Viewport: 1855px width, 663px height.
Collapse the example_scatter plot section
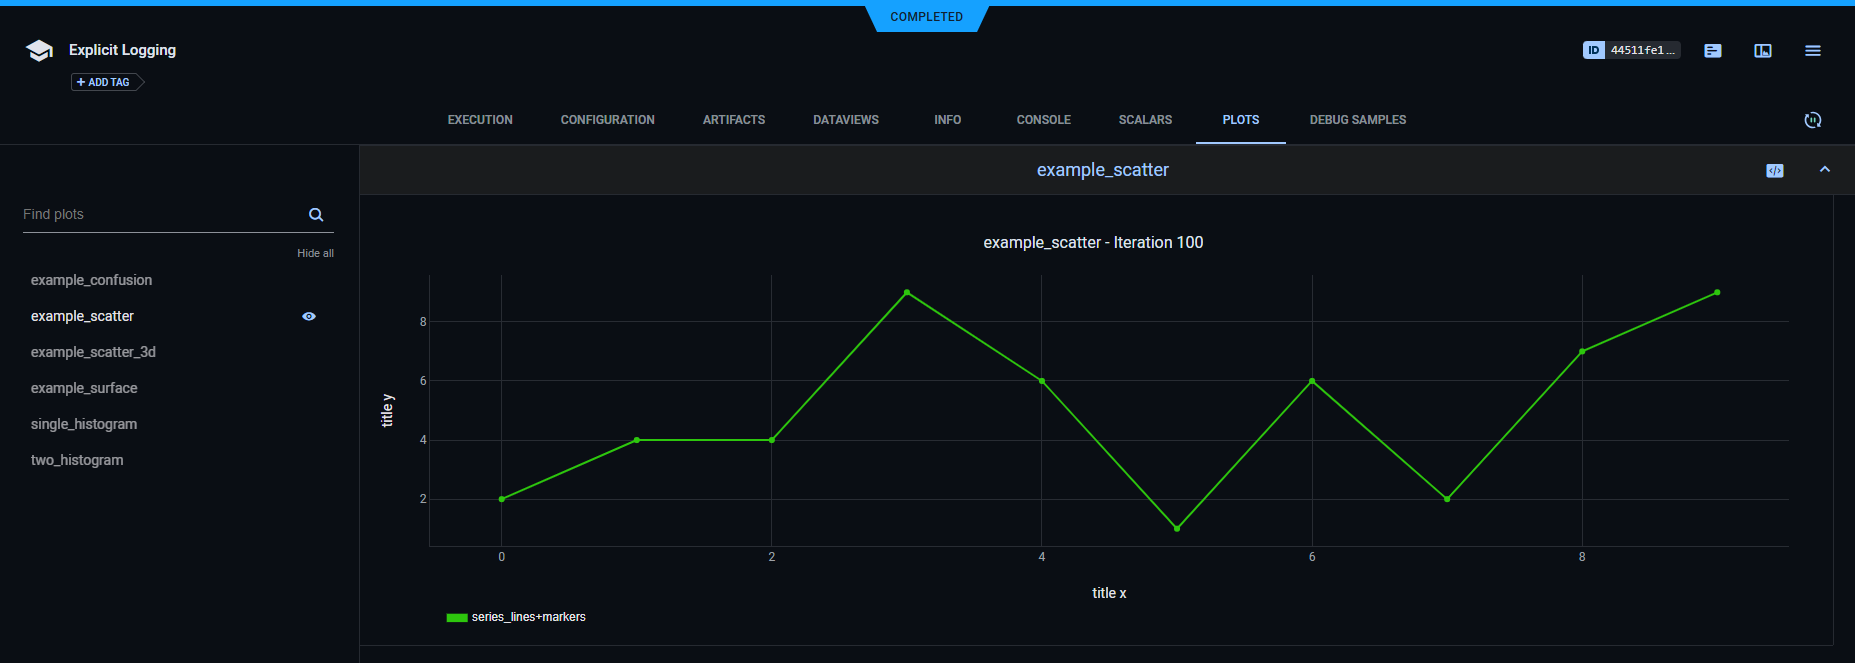point(1824,170)
